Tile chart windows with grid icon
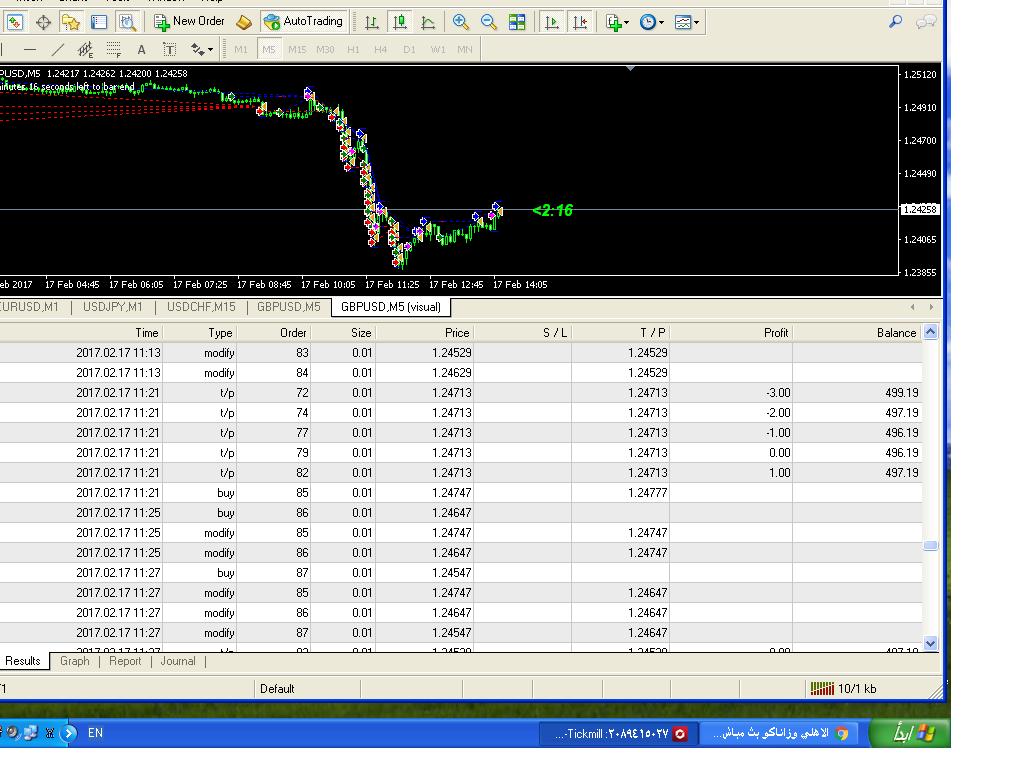 tap(517, 22)
